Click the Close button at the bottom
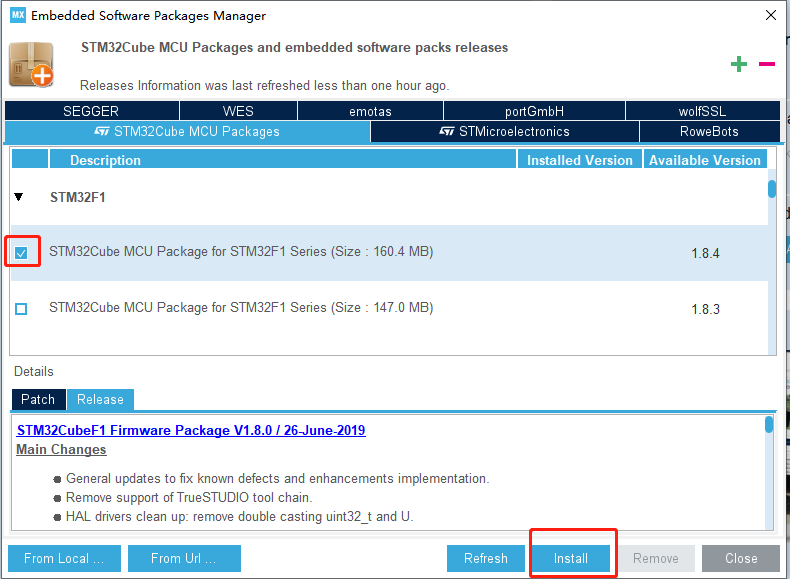The width and height of the screenshot is (790, 579). click(741, 558)
